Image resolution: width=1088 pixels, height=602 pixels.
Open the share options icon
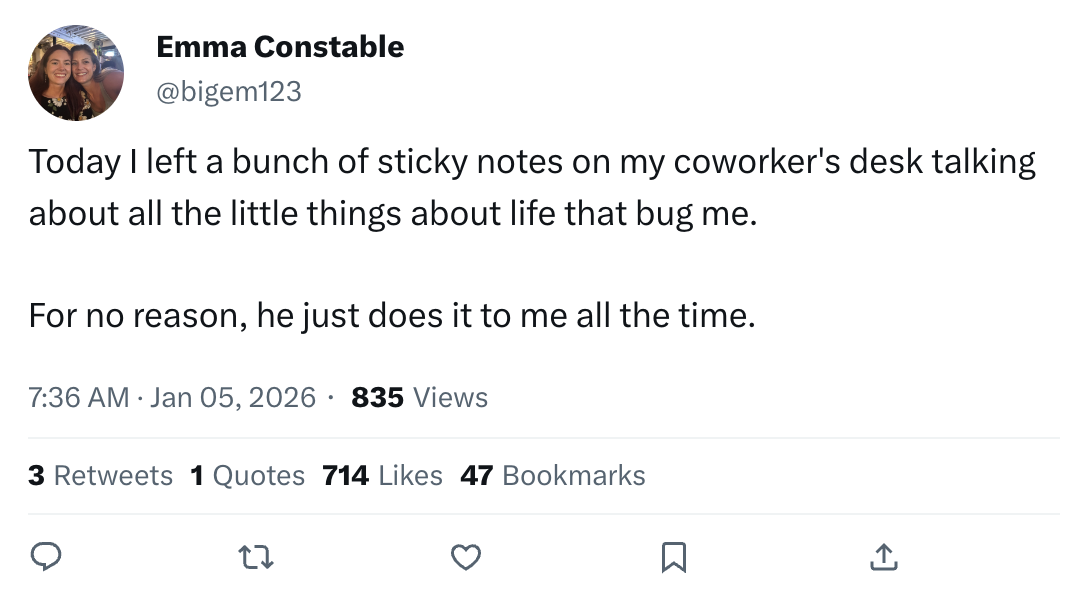tap(883, 557)
